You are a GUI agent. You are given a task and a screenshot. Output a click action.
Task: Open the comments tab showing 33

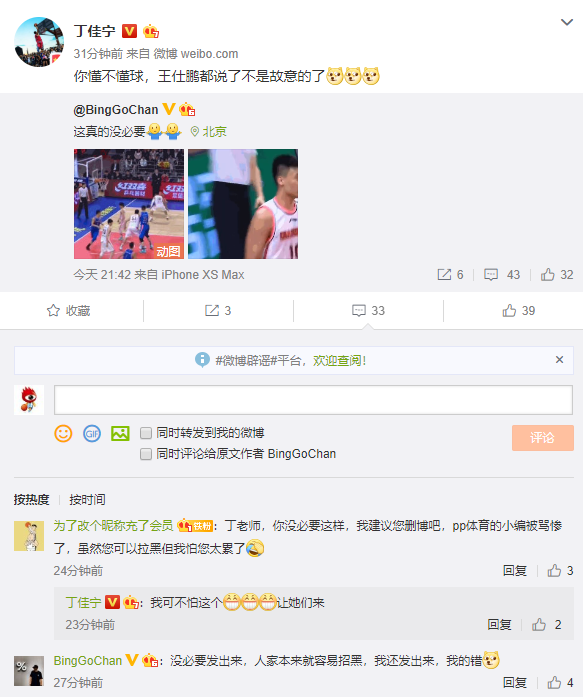pyautogui.click(x=368, y=310)
